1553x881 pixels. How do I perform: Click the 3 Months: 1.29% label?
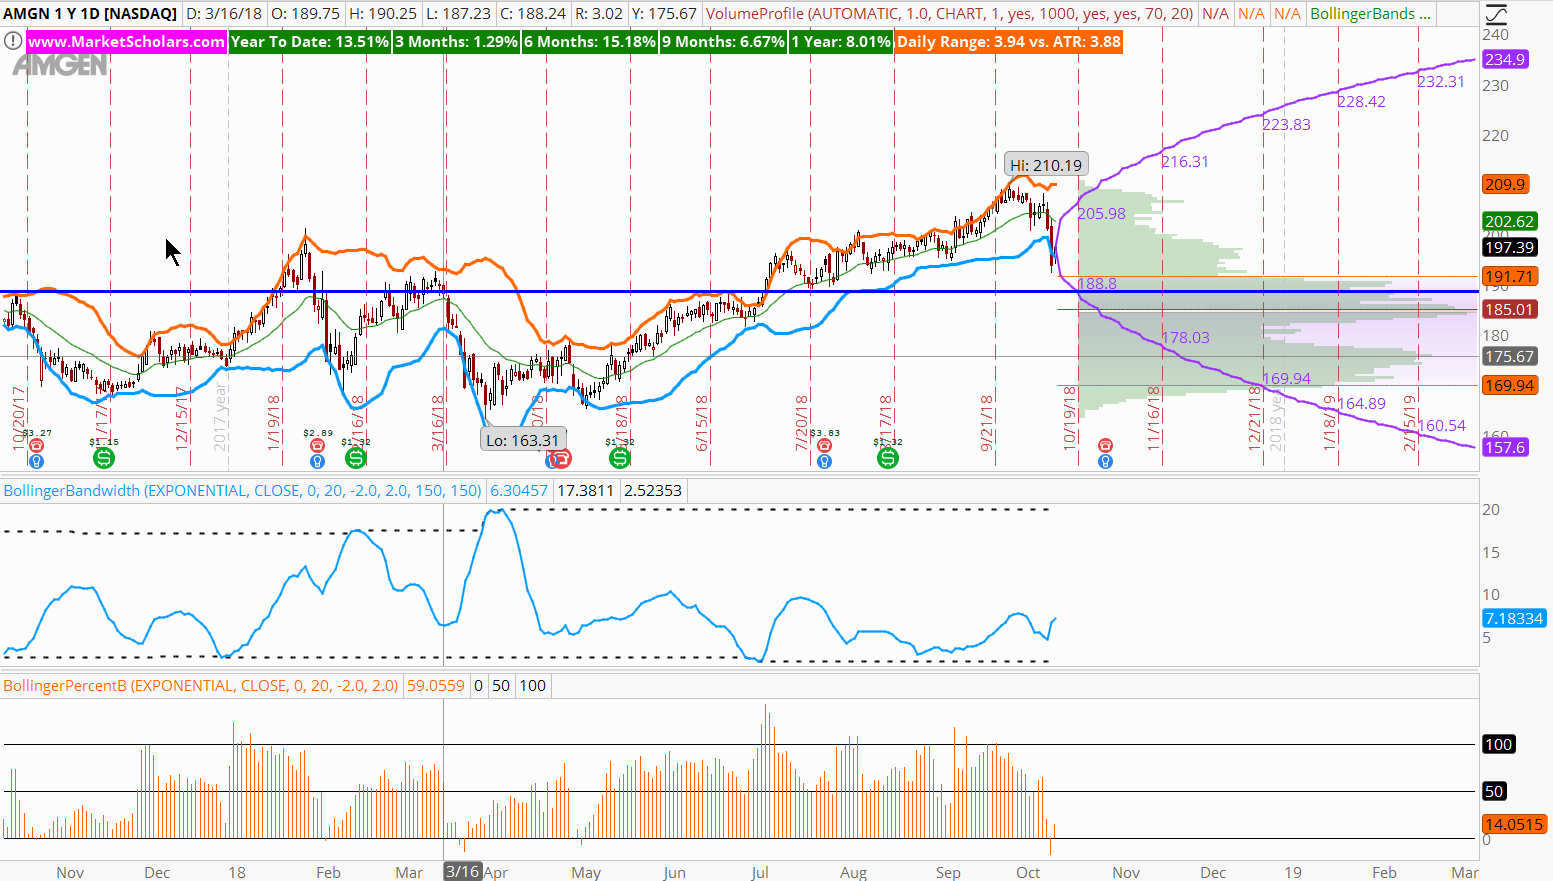[x=456, y=42]
